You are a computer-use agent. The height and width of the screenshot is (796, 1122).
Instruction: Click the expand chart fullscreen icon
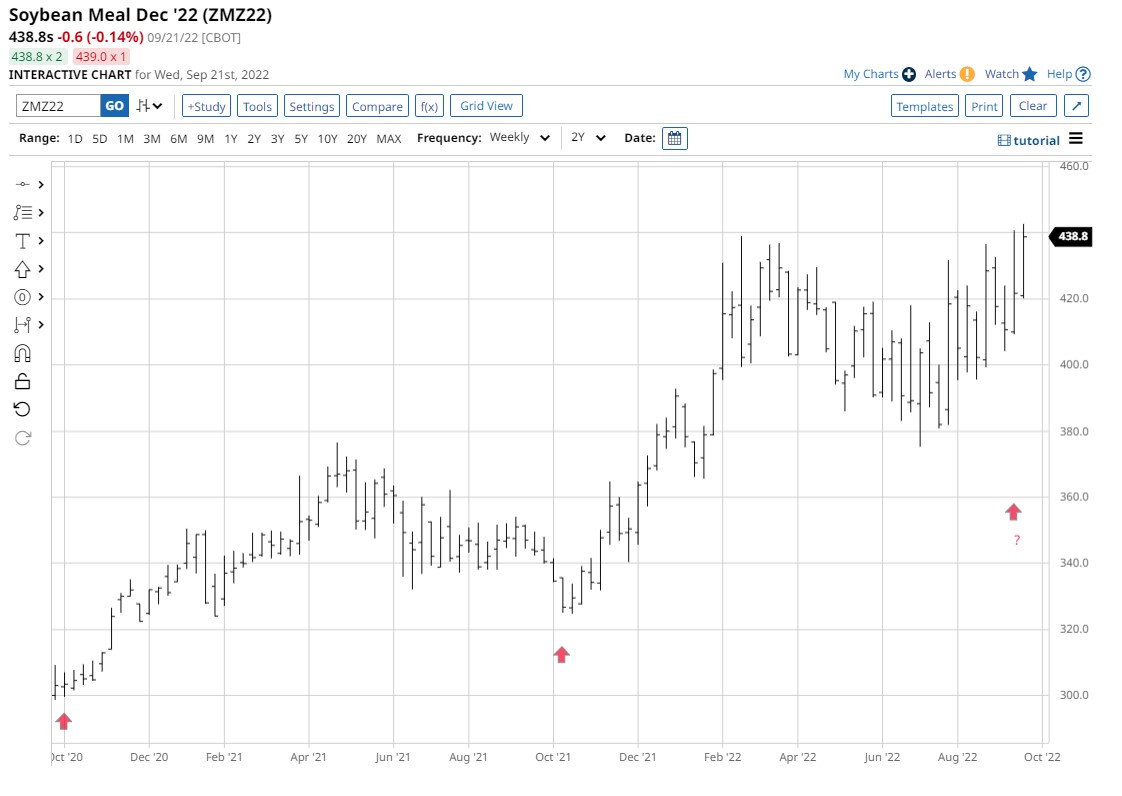1076,106
